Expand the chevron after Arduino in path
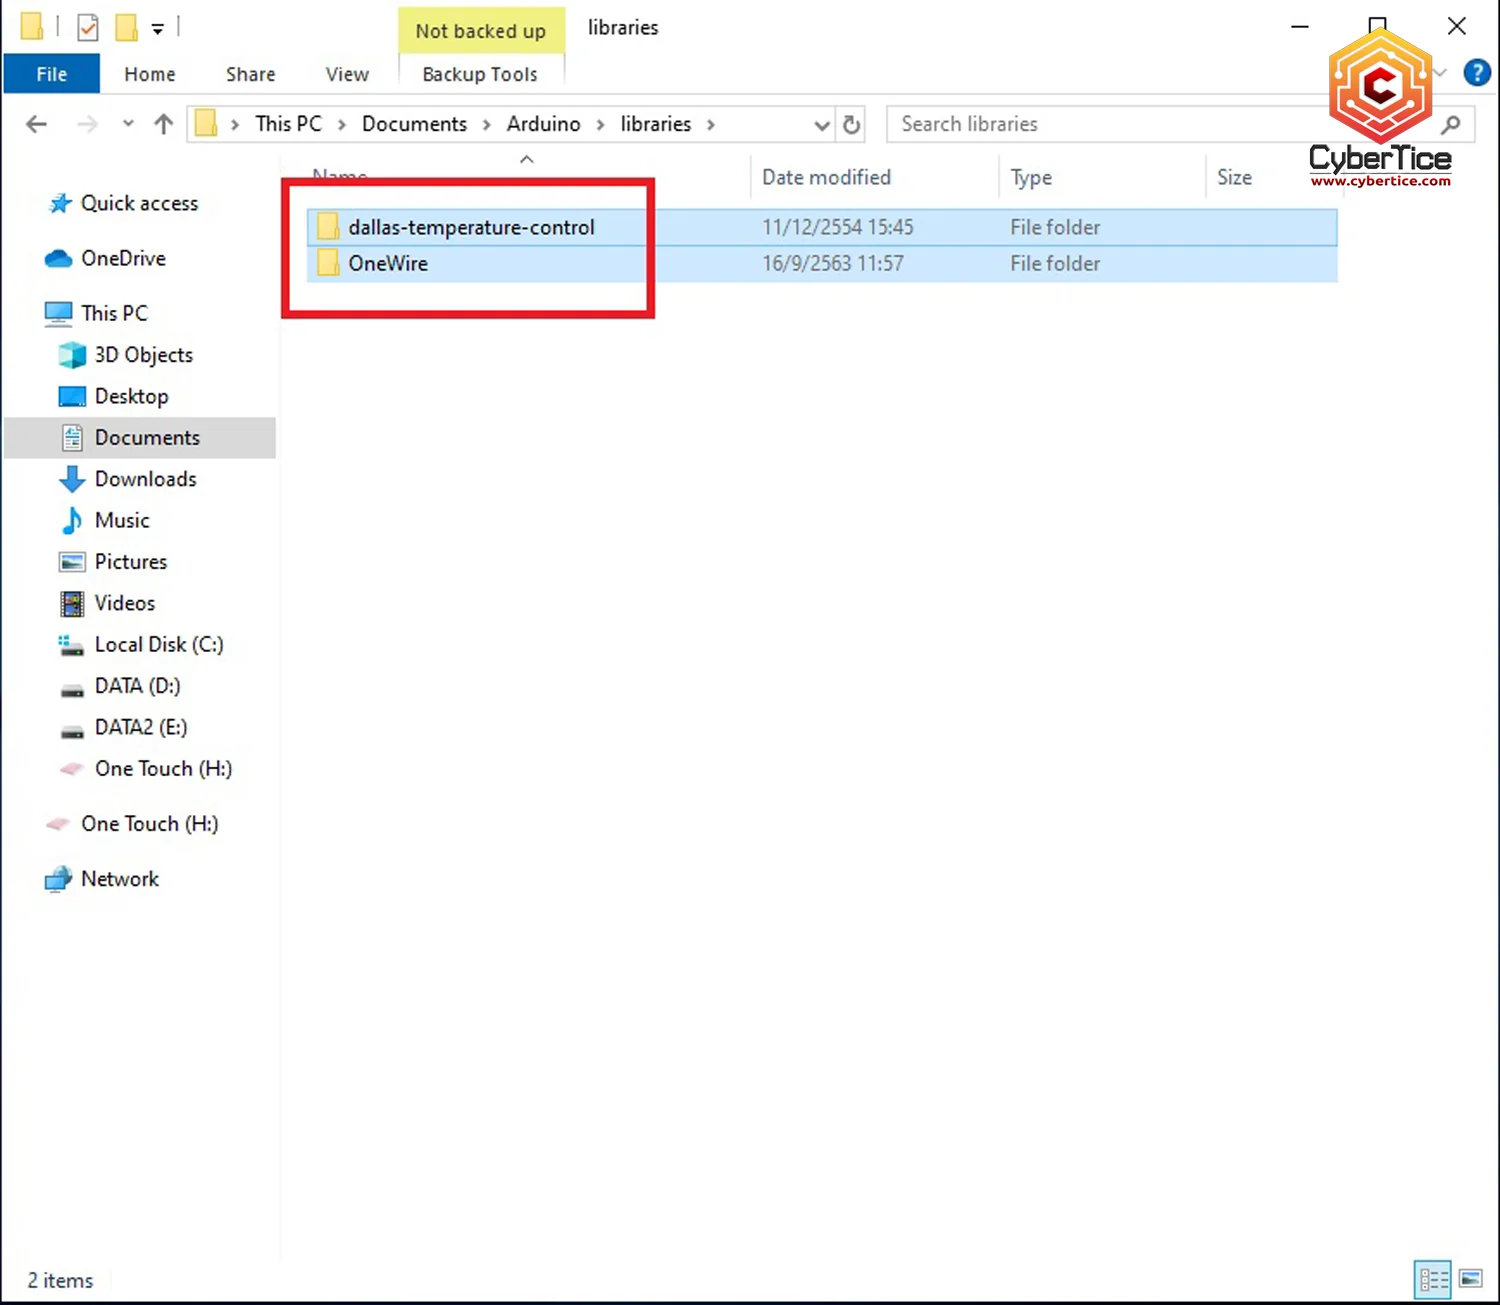 [600, 125]
